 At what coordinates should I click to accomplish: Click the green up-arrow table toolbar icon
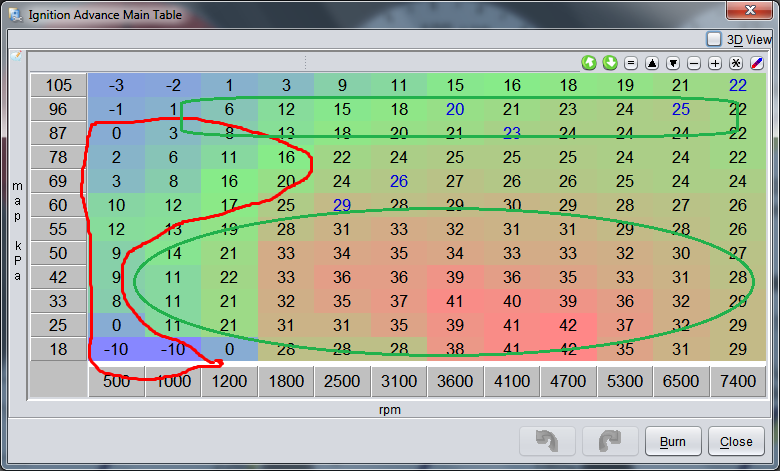coord(589,63)
